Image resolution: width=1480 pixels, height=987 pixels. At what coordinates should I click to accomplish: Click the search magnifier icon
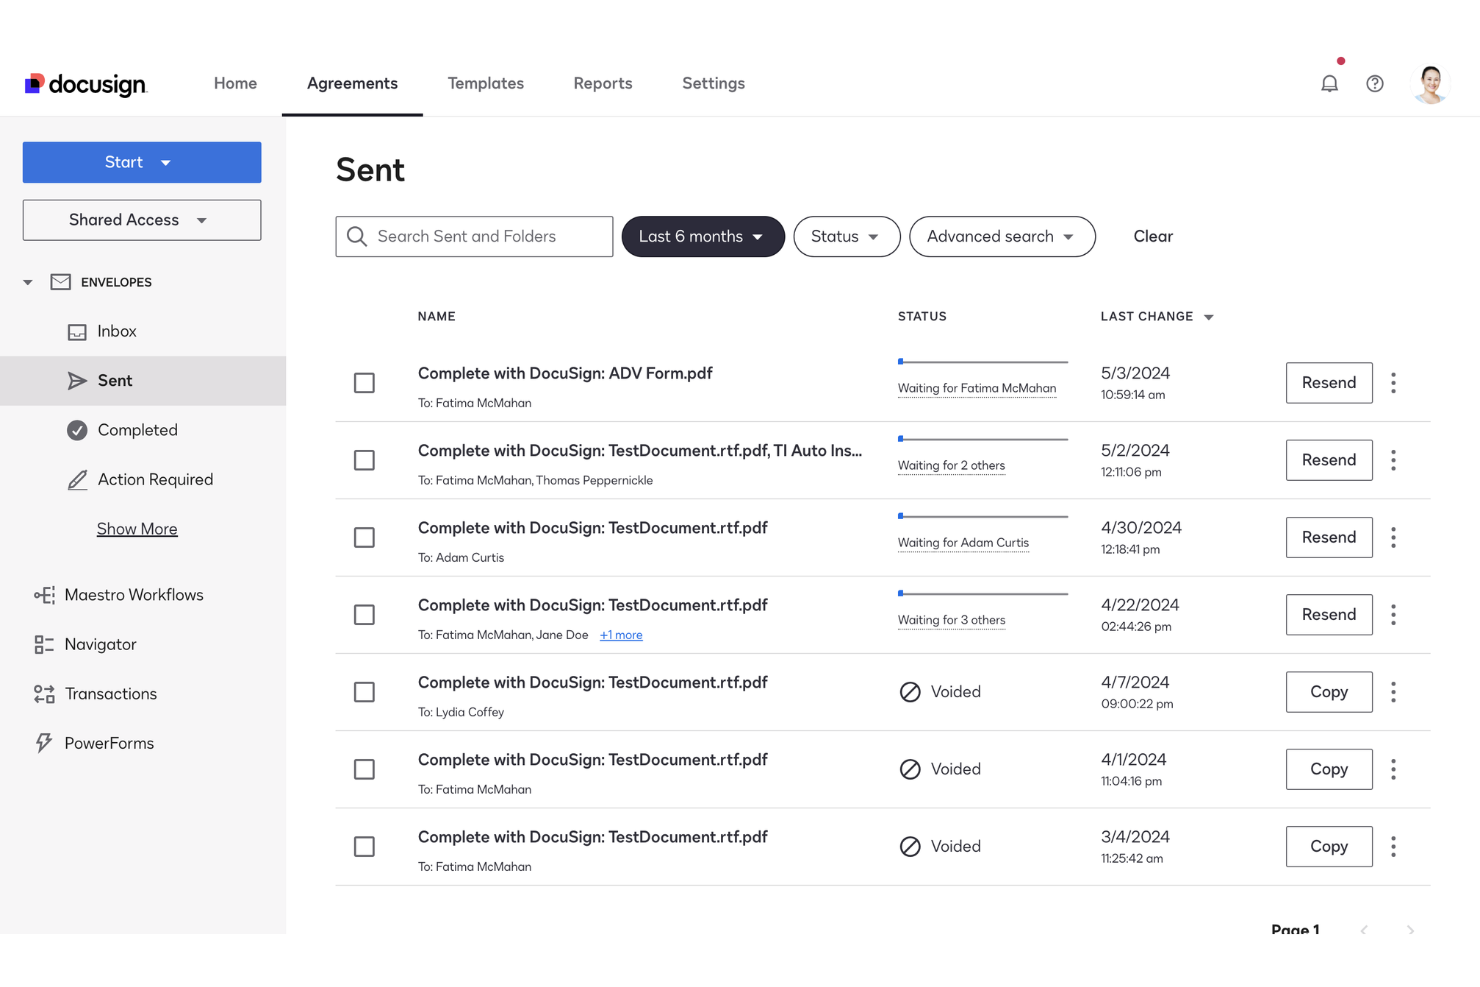click(357, 237)
